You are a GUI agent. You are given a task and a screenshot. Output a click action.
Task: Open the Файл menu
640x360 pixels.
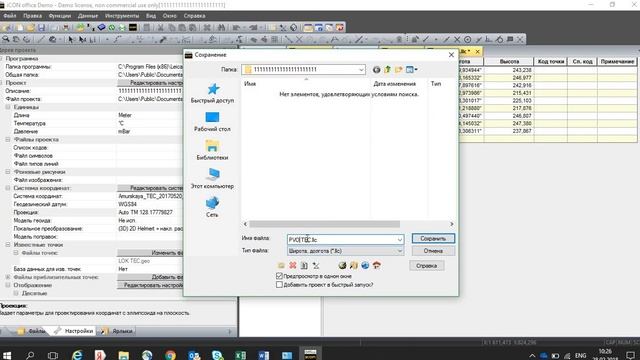tap(10, 16)
